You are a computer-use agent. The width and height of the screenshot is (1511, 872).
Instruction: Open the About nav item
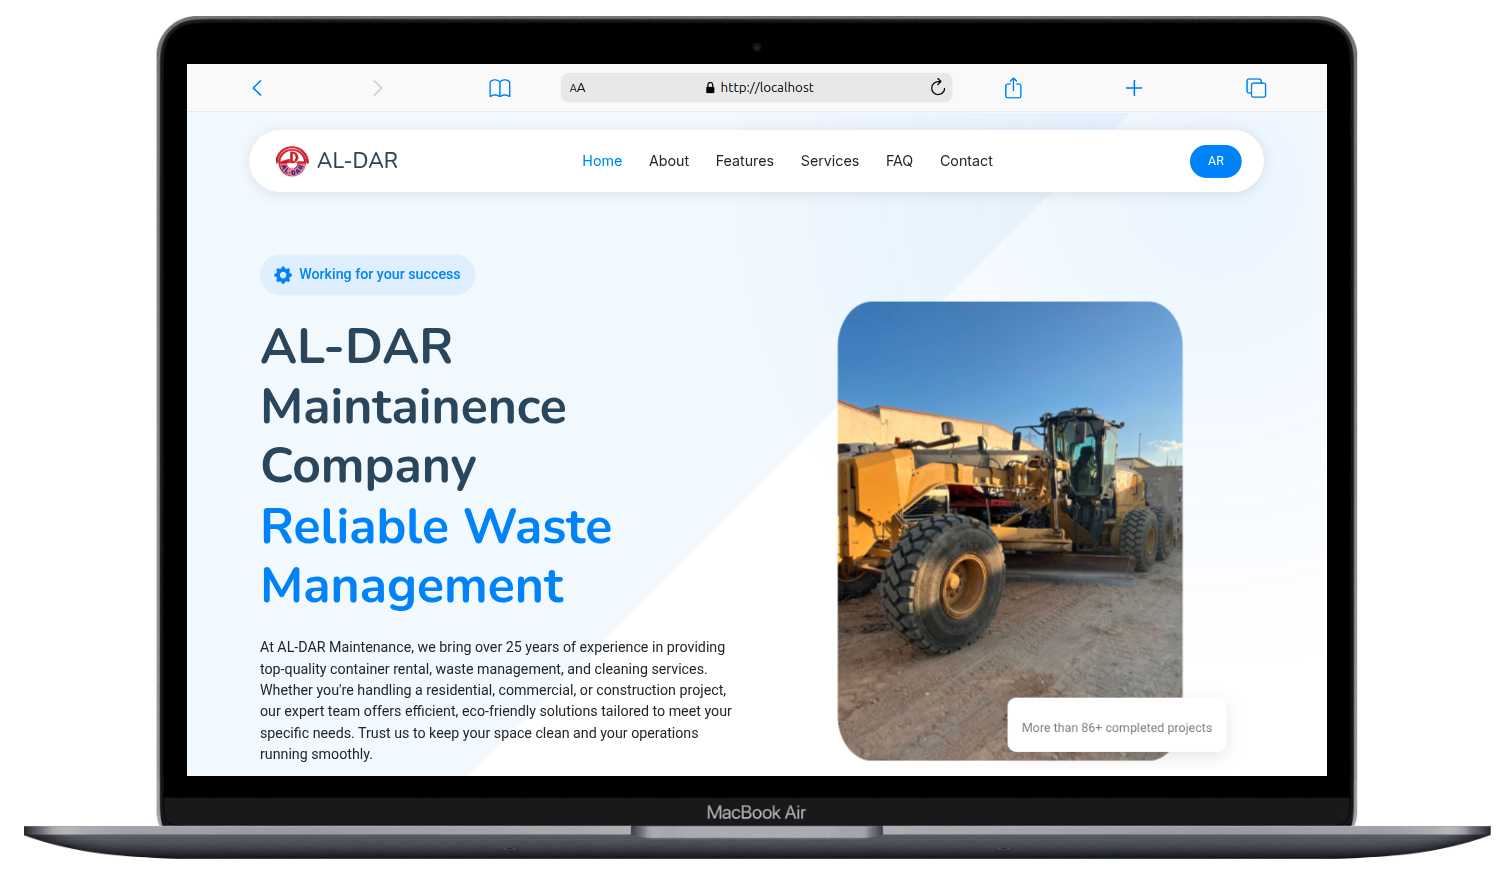[669, 161]
